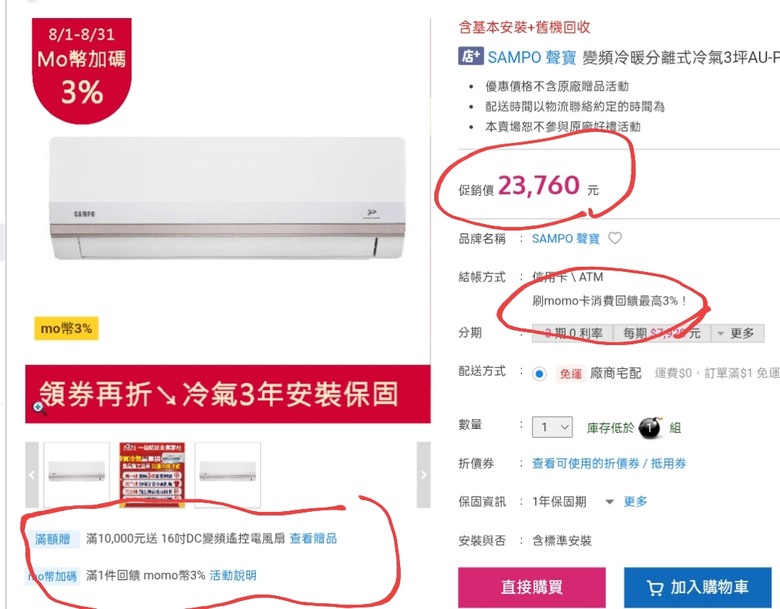Click the yellow mo幣3% badge

(x=66, y=328)
